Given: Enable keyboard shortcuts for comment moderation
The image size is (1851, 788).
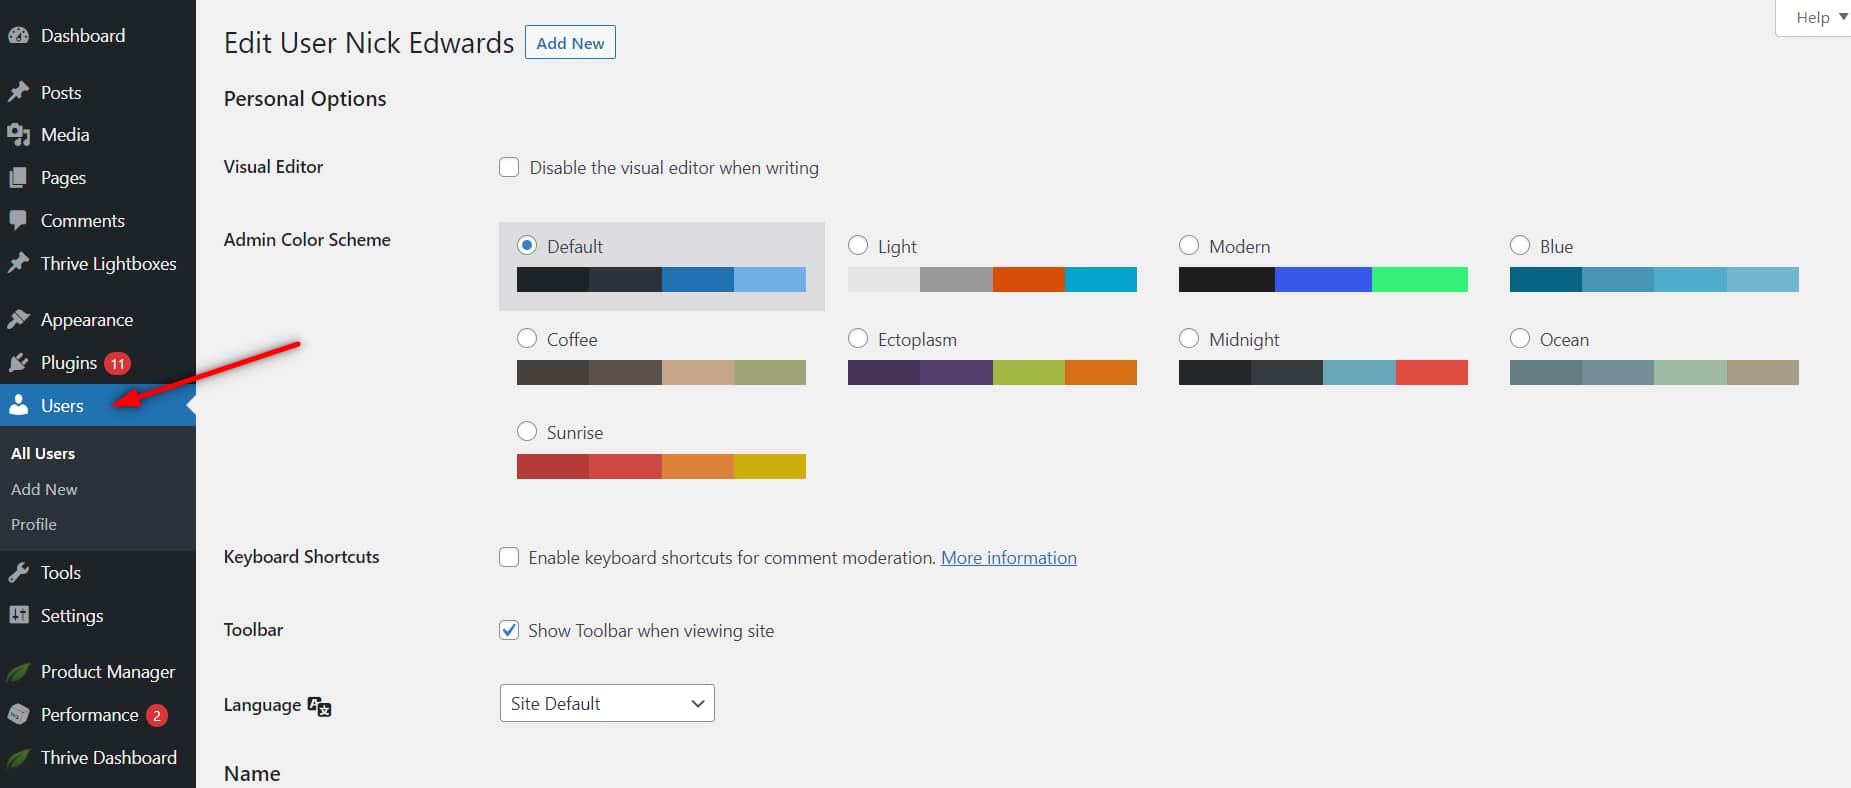Looking at the screenshot, I should 509,557.
